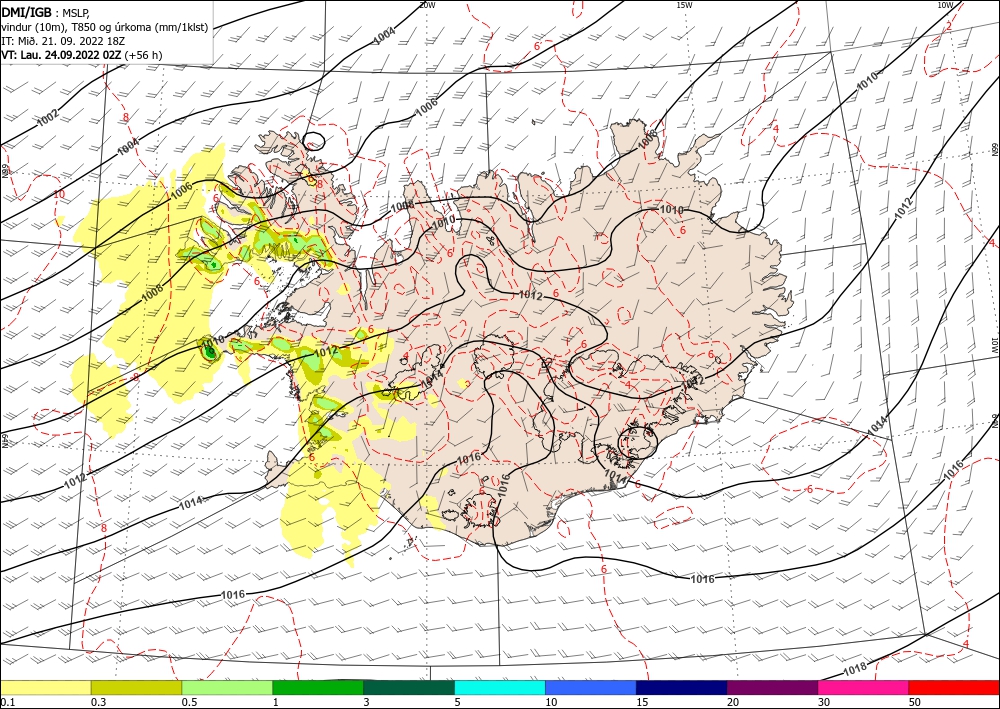Click the '20W' longitude label at top

[x=427, y=5]
